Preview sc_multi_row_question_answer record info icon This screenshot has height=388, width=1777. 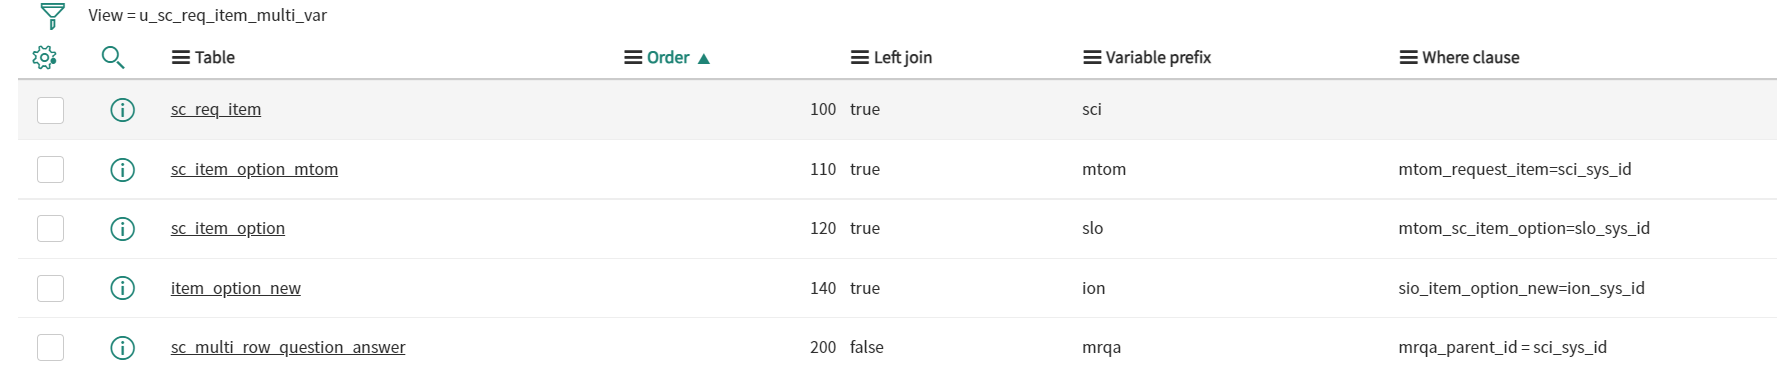point(122,347)
